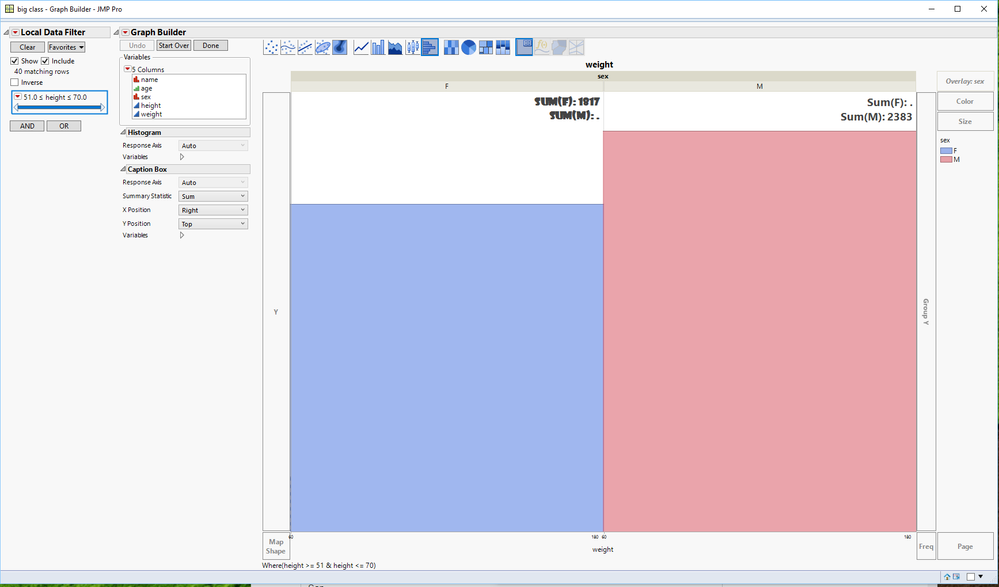
Task: Click the Overlay: sex drop zone
Action: click(x=965, y=82)
